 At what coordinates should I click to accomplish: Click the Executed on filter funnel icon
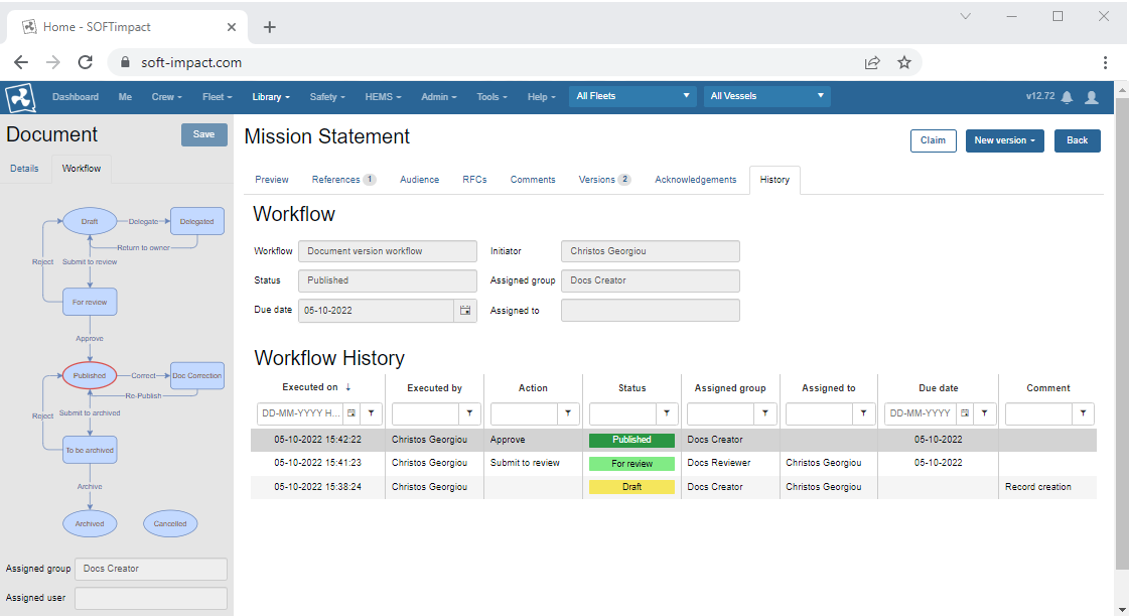pyautogui.click(x=371, y=414)
